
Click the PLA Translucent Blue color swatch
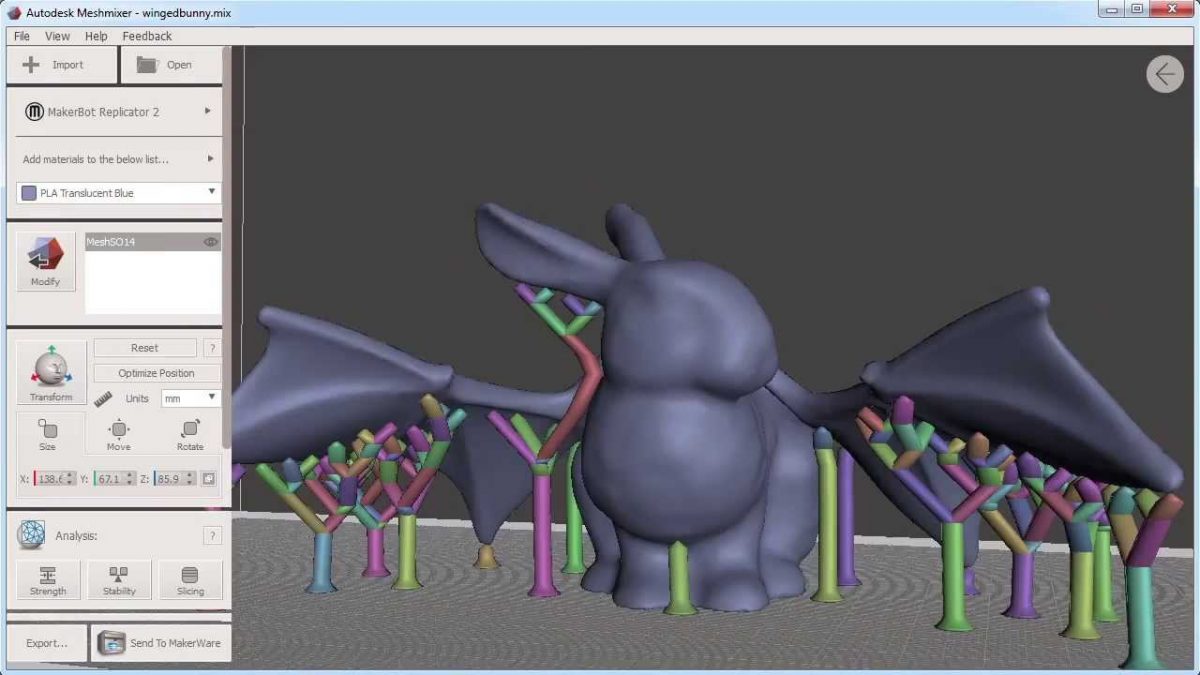point(29,191)
